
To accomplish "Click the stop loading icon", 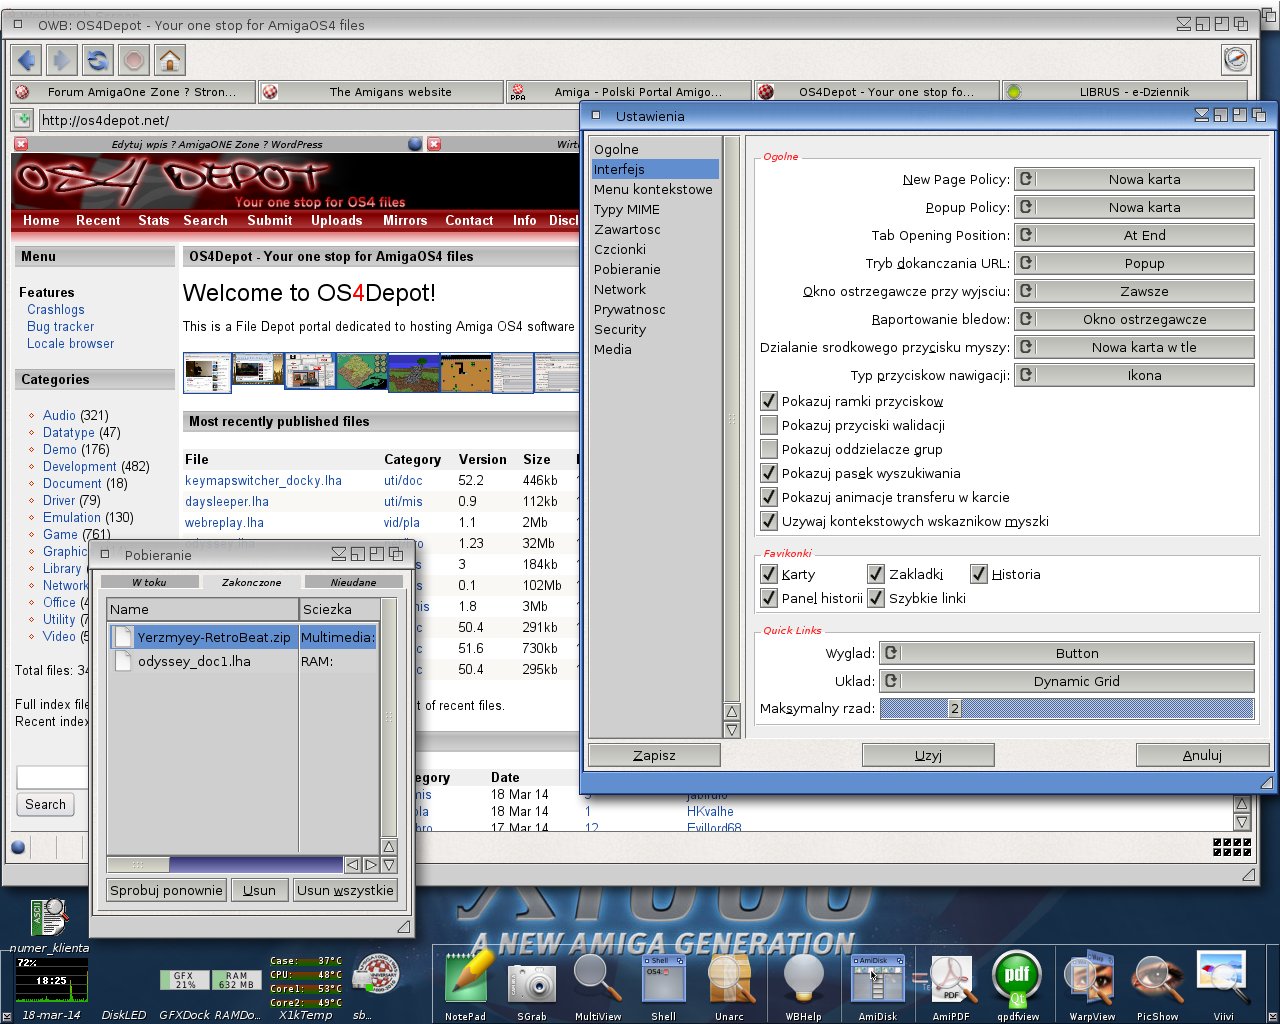I will coord(134,60).
